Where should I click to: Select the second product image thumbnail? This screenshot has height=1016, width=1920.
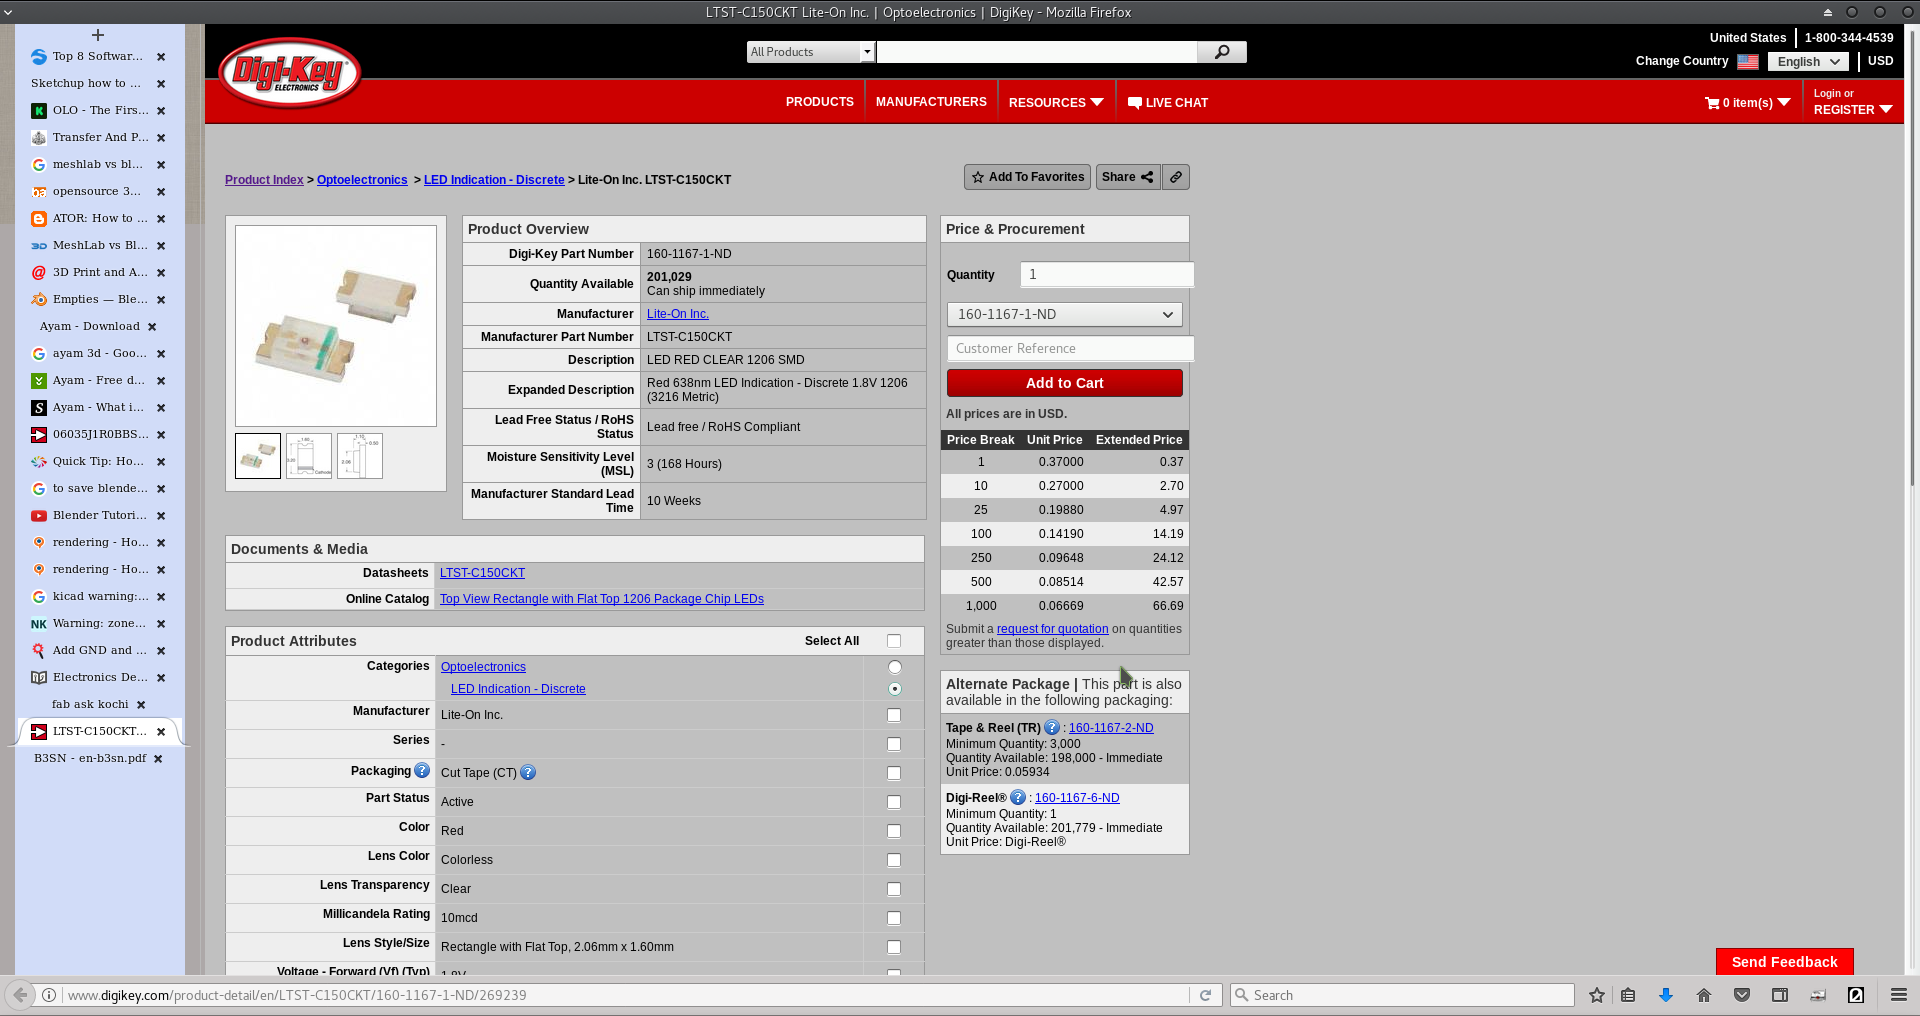pos(309,456)
